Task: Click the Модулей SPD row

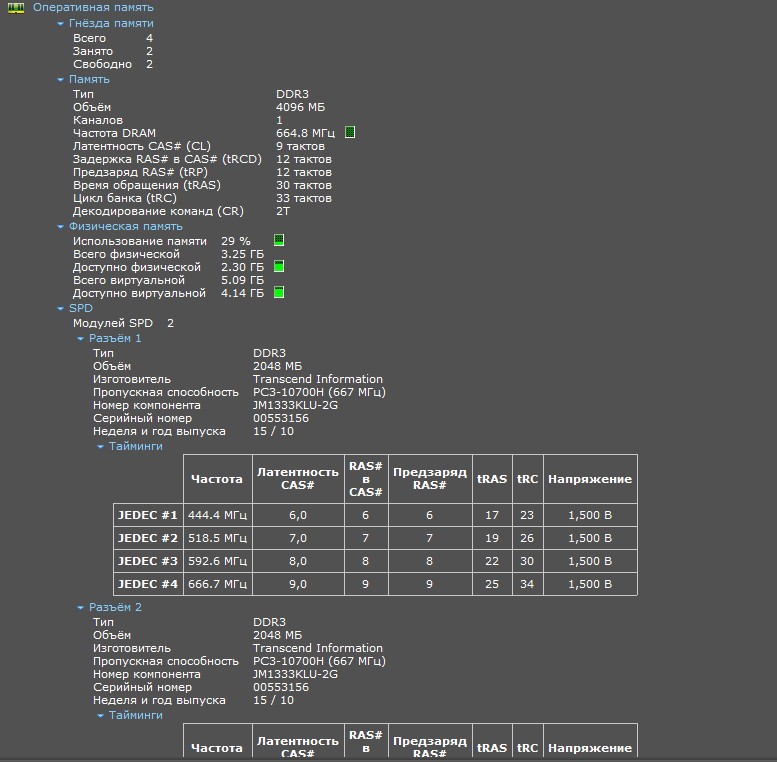Action: point(123,323)
